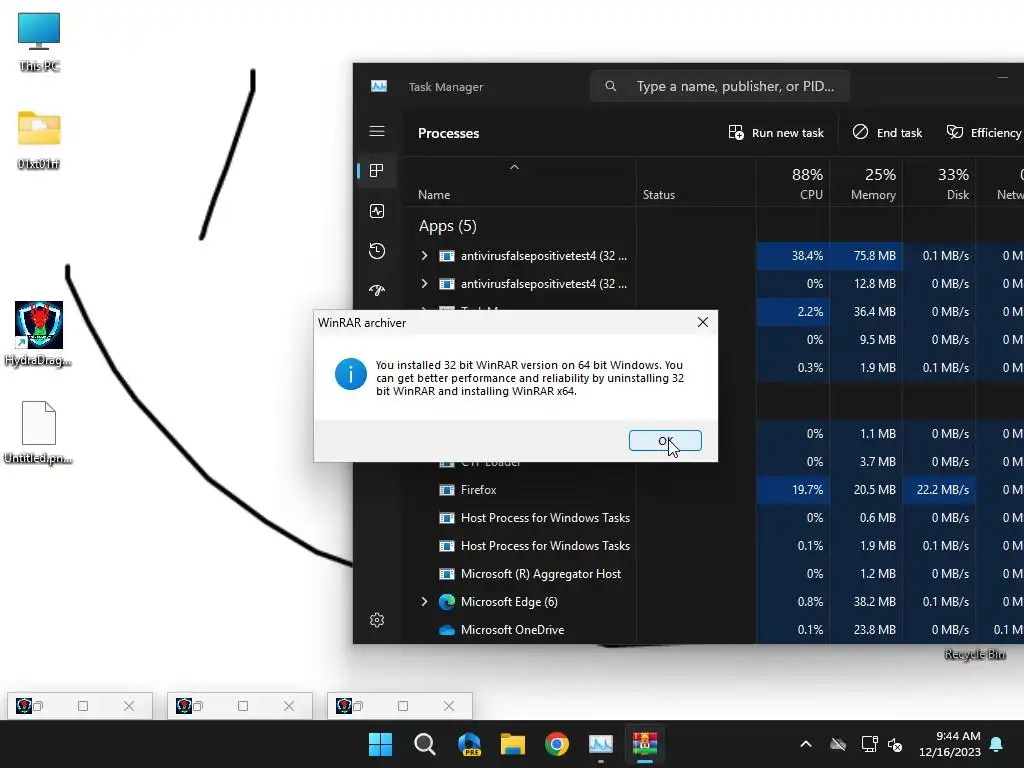Viewport: 1024px width, 768px height.
Task: Select the Processes page icon in sidebar
Action: coord(377,171)
